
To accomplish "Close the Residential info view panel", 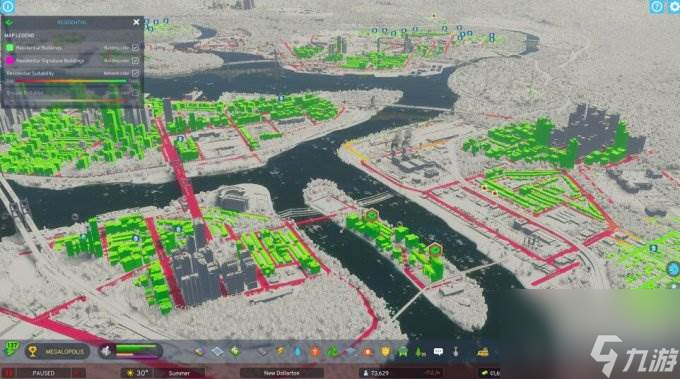I will click(x=136, y=22).
